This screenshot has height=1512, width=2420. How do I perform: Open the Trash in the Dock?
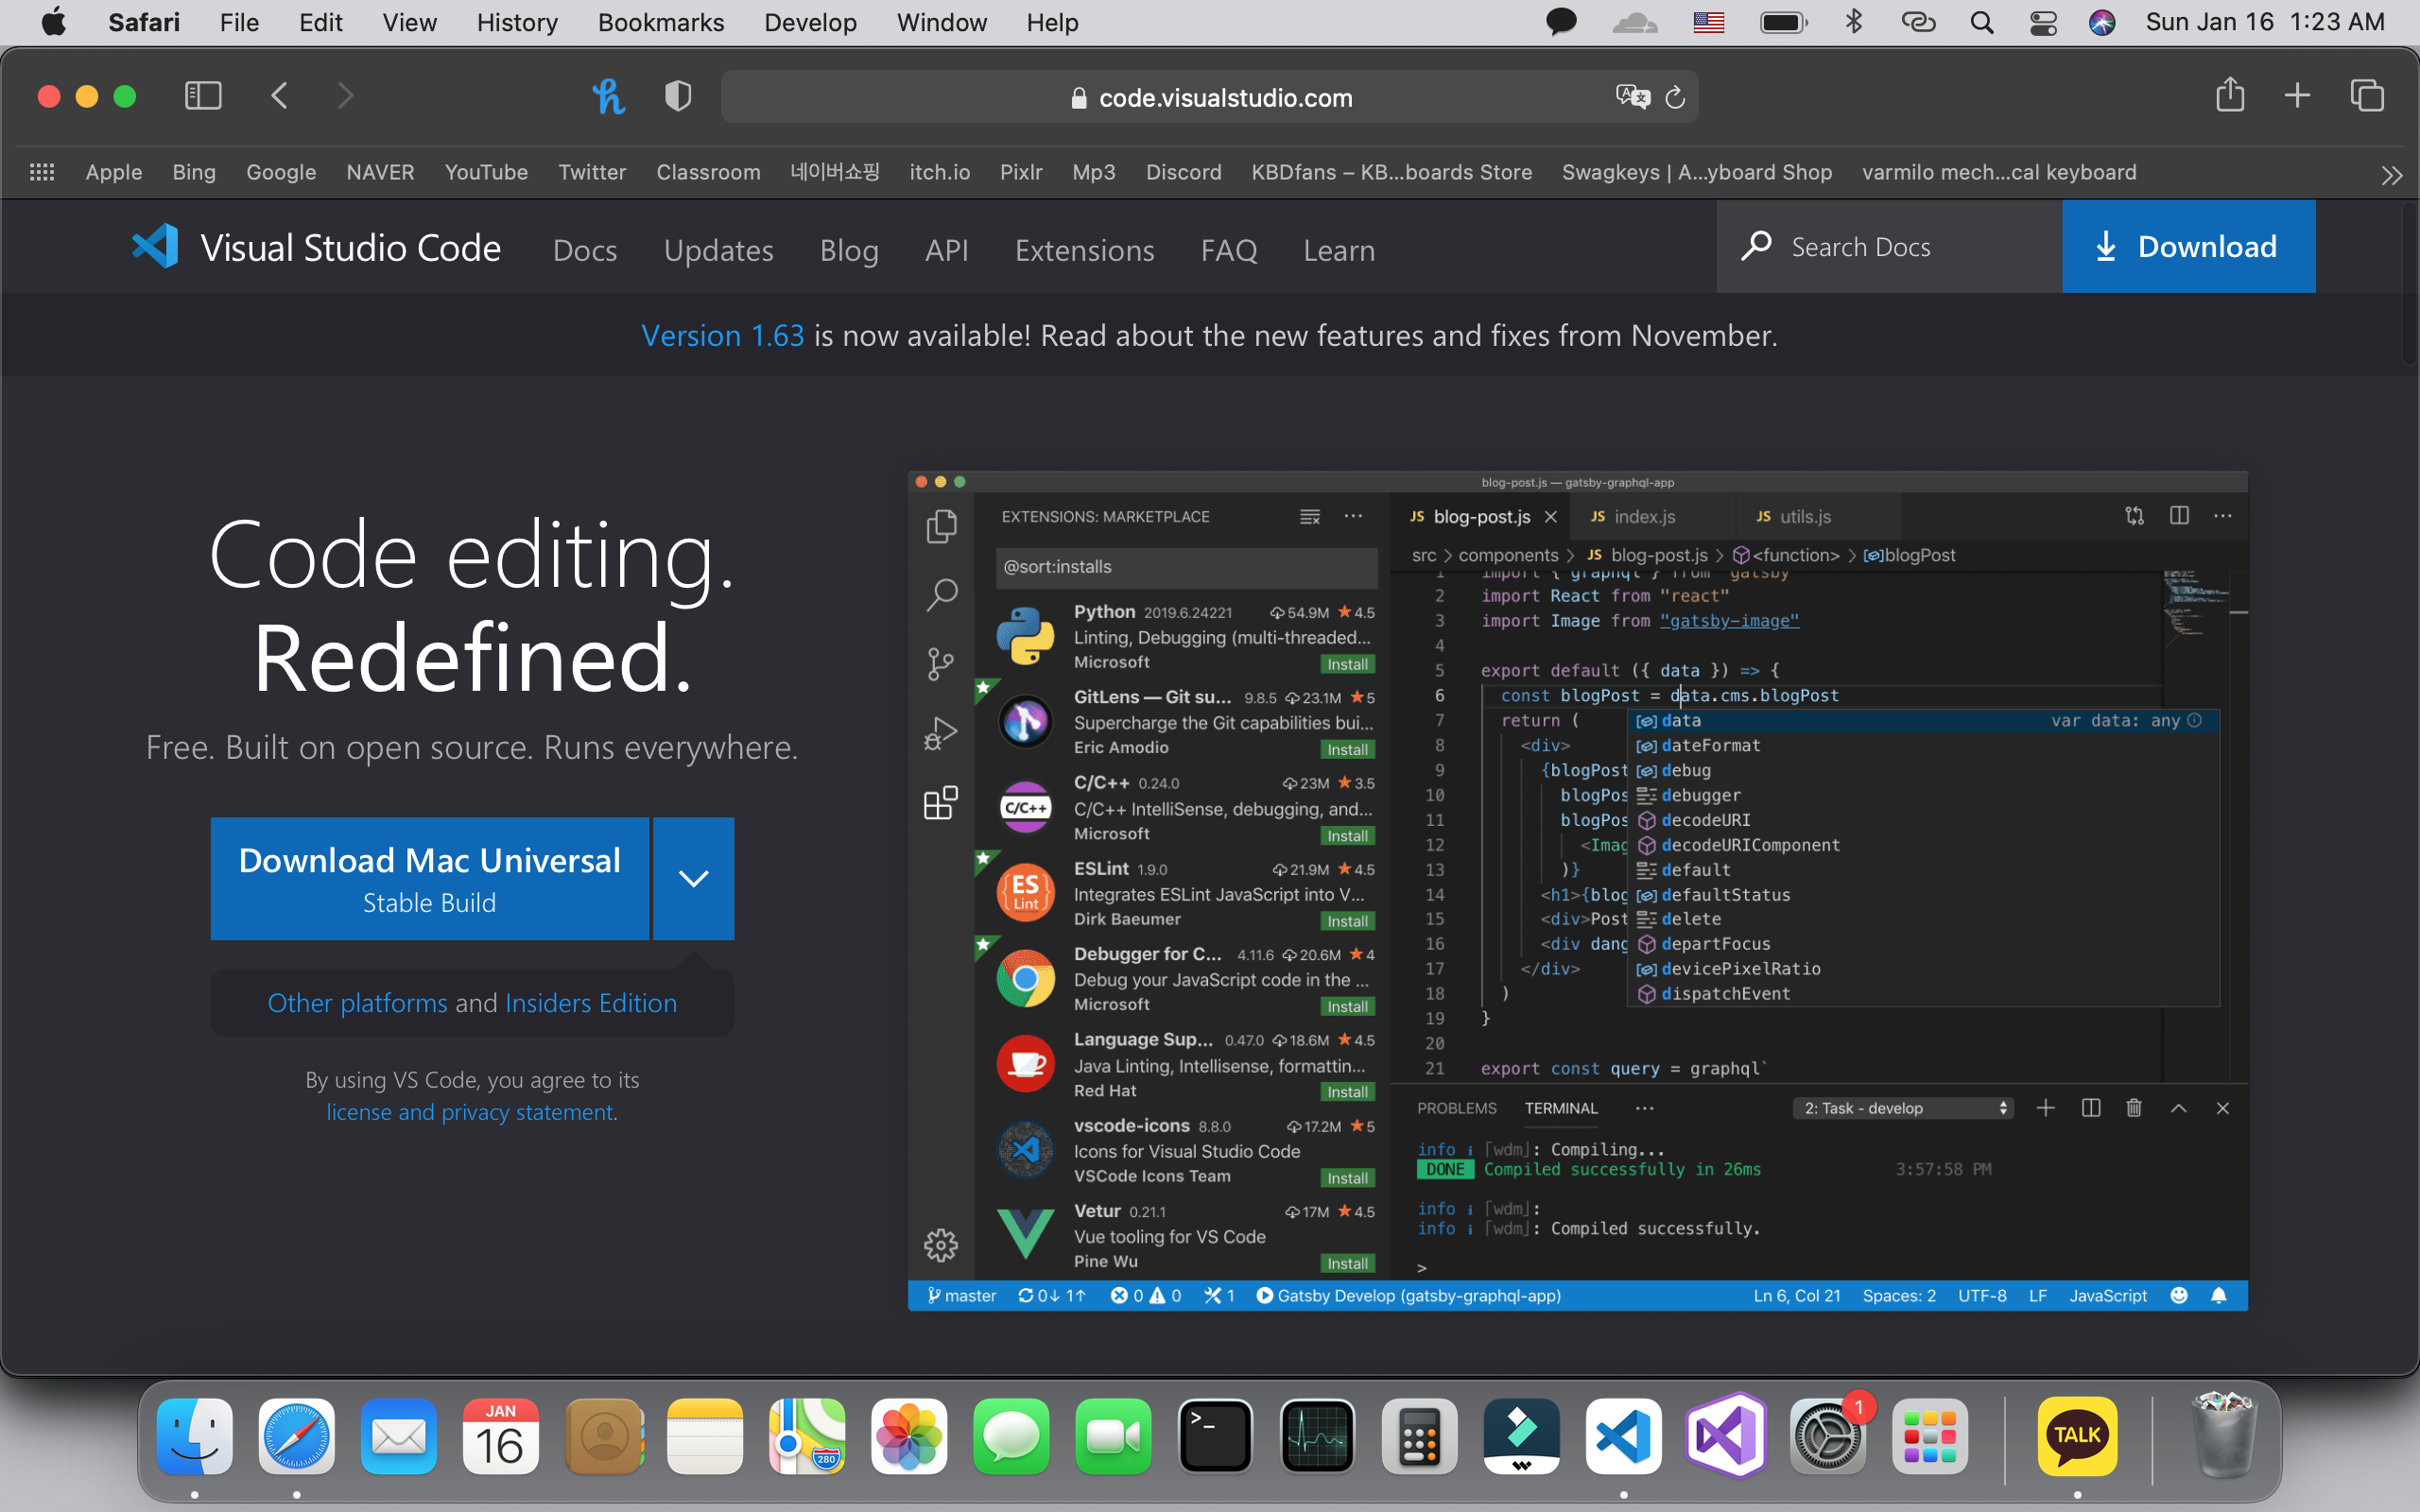[2222, 1435]
